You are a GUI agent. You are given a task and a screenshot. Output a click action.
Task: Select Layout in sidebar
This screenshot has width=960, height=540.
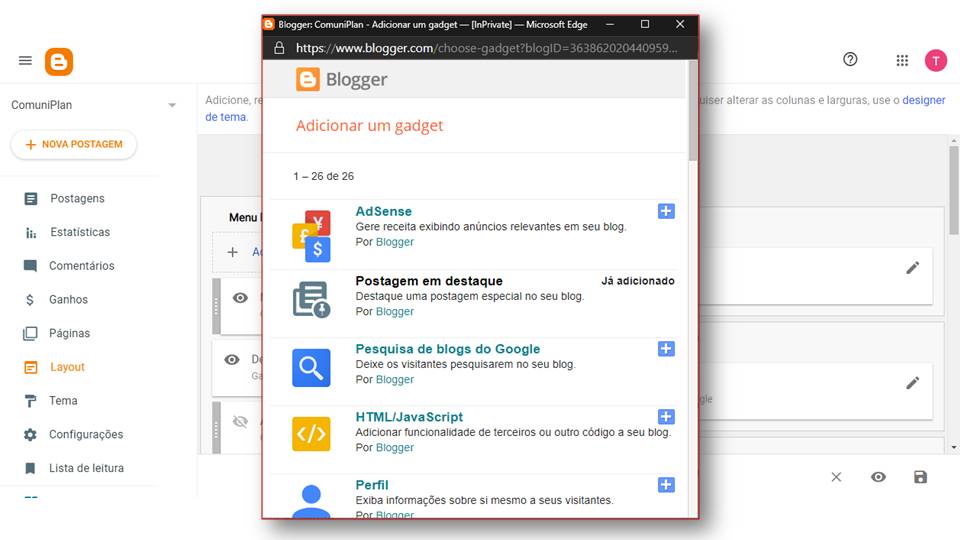[x=67, y=367]
